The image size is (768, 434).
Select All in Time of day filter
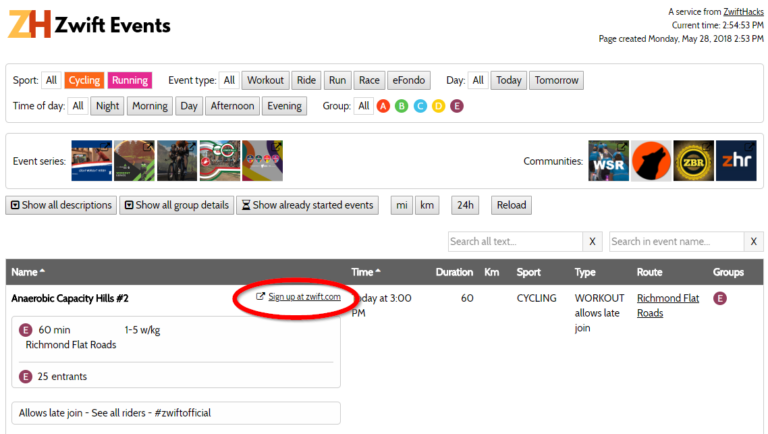click(78, 106)
